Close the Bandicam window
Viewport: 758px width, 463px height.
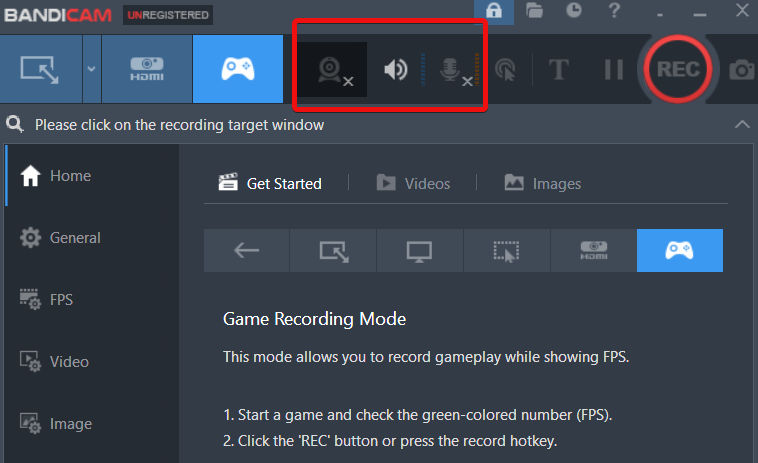[x=743, y=10]
